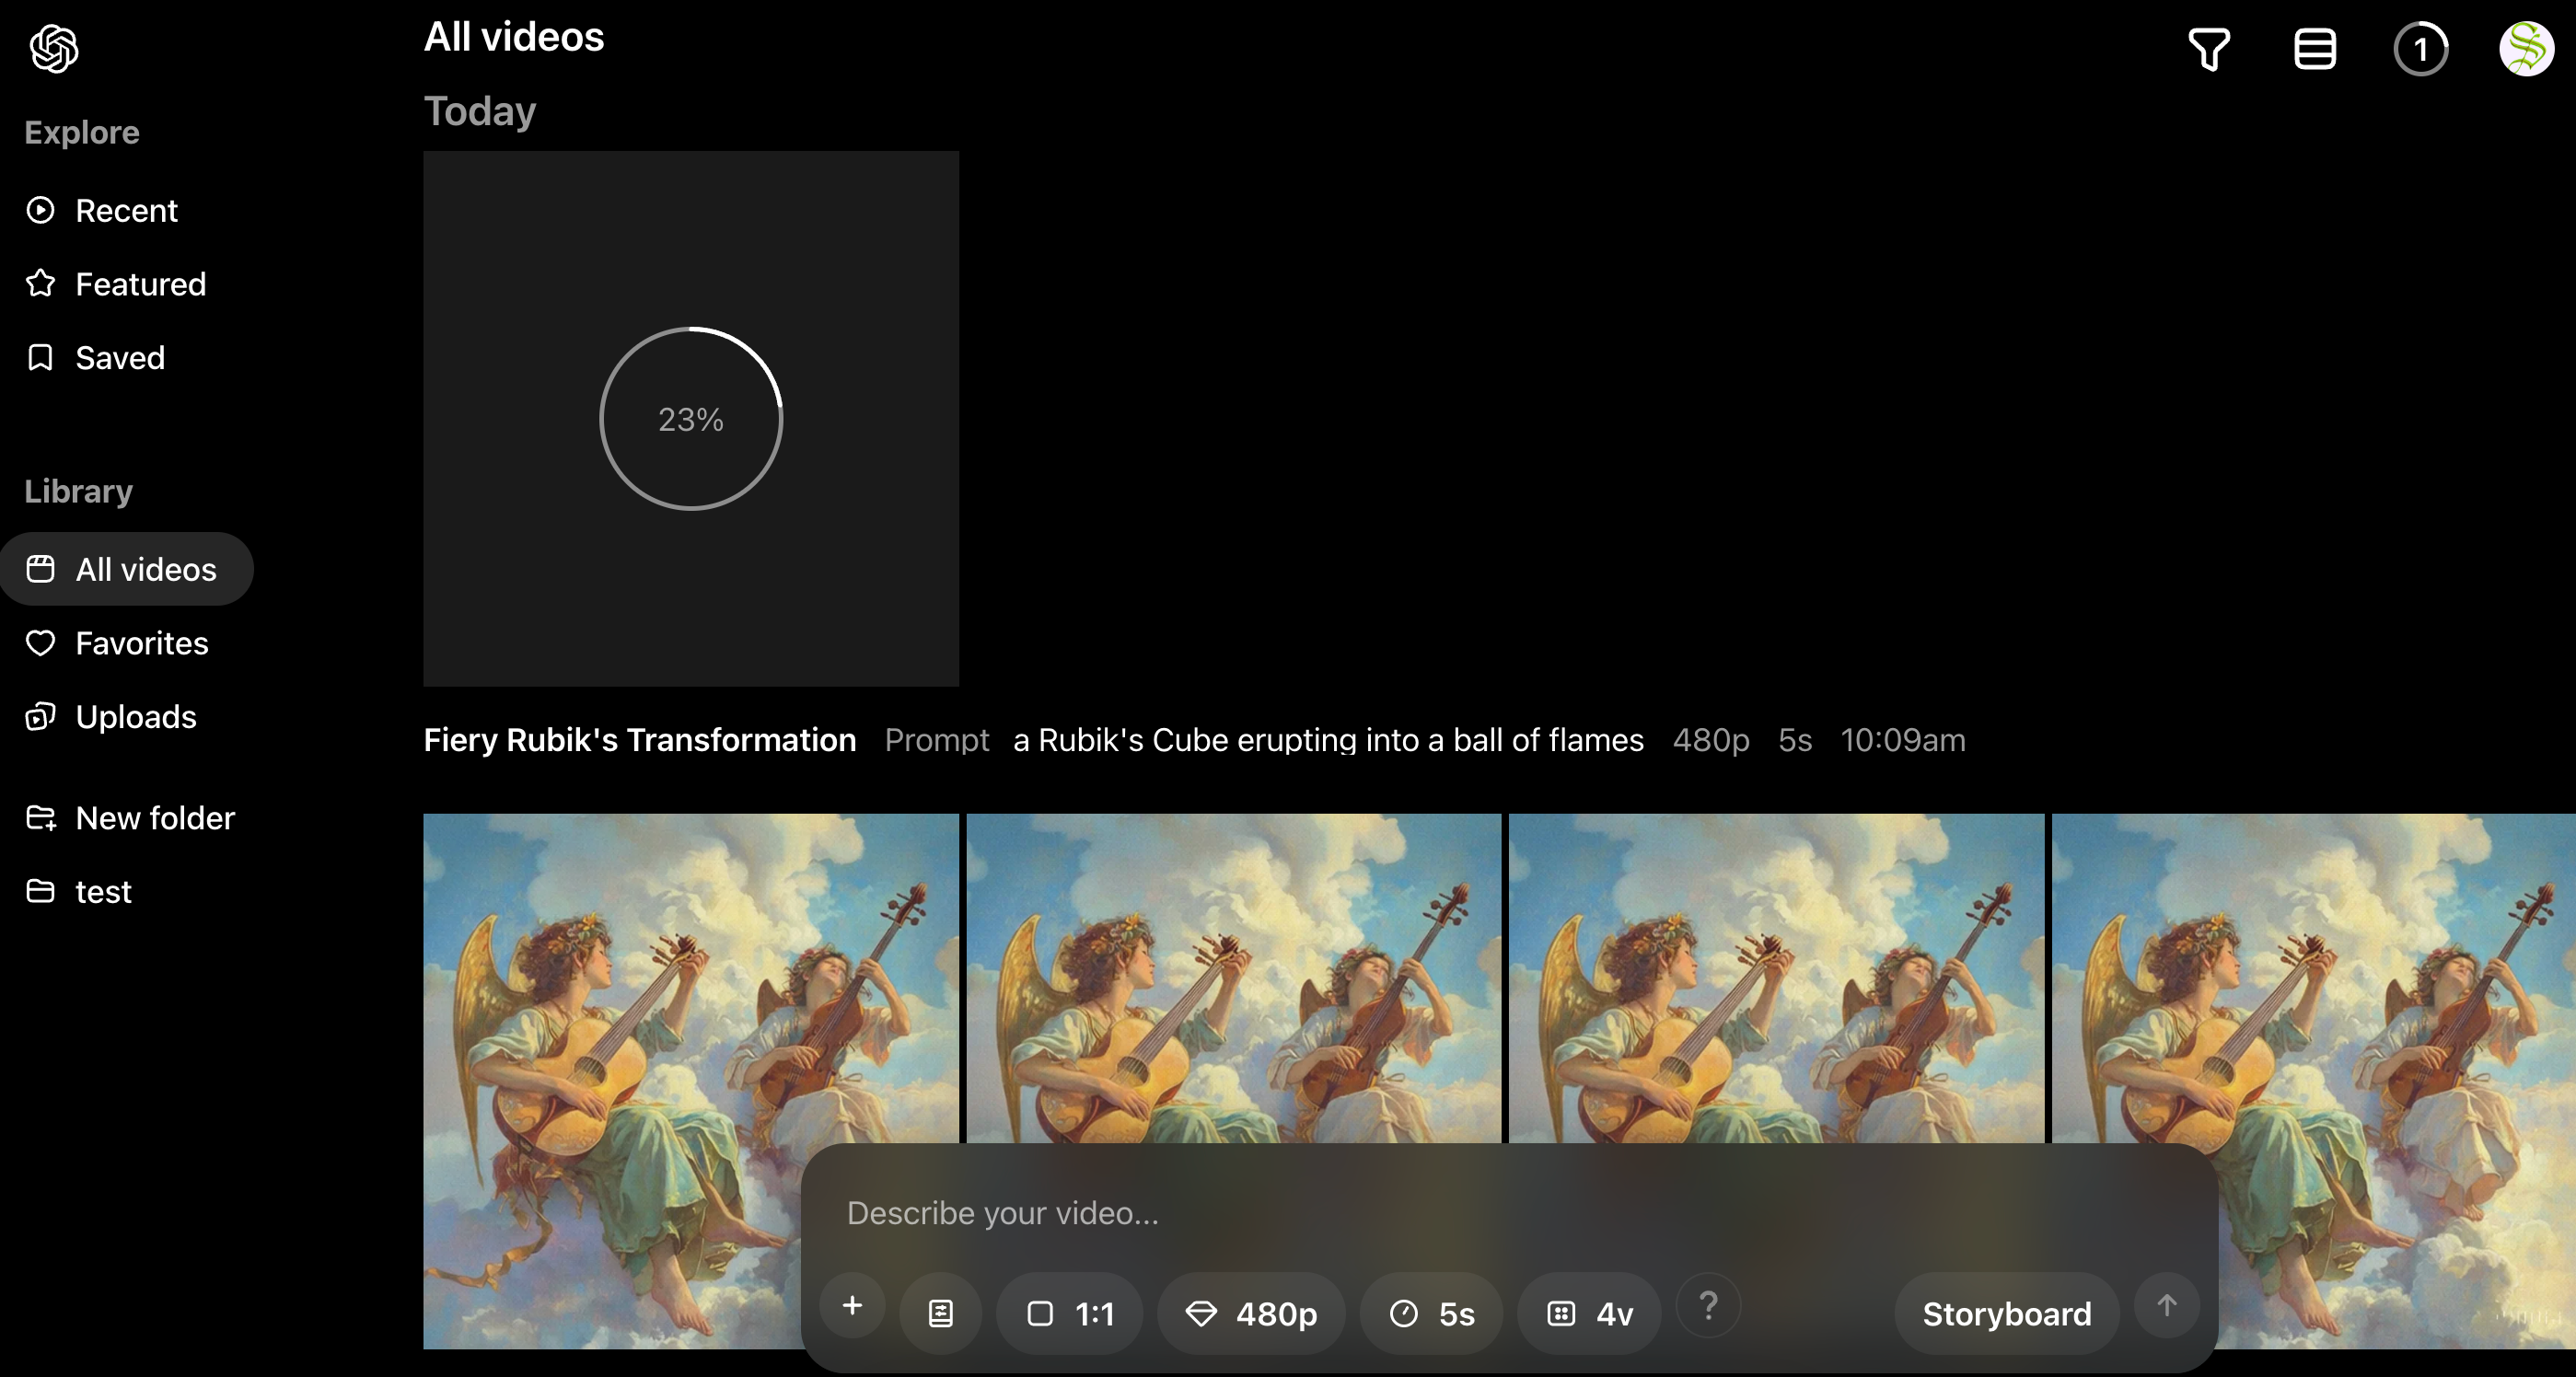Open the presets icon in prompt bar
Viewport: 2576px width, 1377px height.
pyautogui.click(x=940, y=1313)
